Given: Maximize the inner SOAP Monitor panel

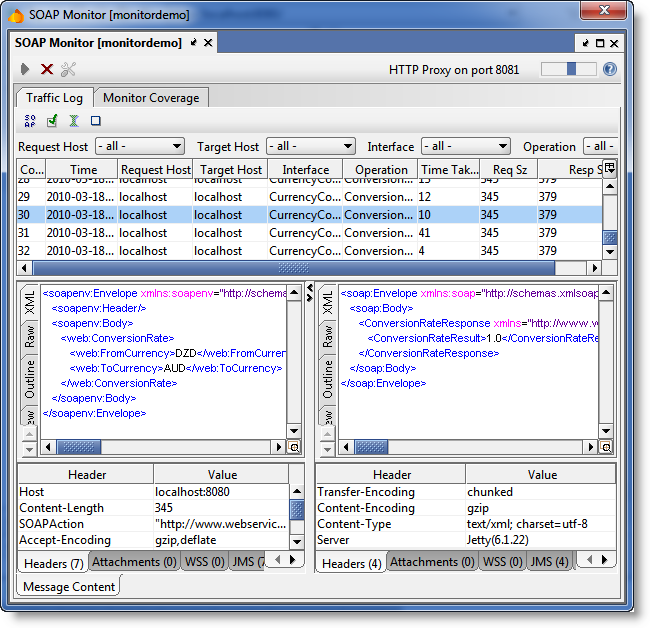Looking at the screenshot, I should pyautogui.click(x=600, y=43).
